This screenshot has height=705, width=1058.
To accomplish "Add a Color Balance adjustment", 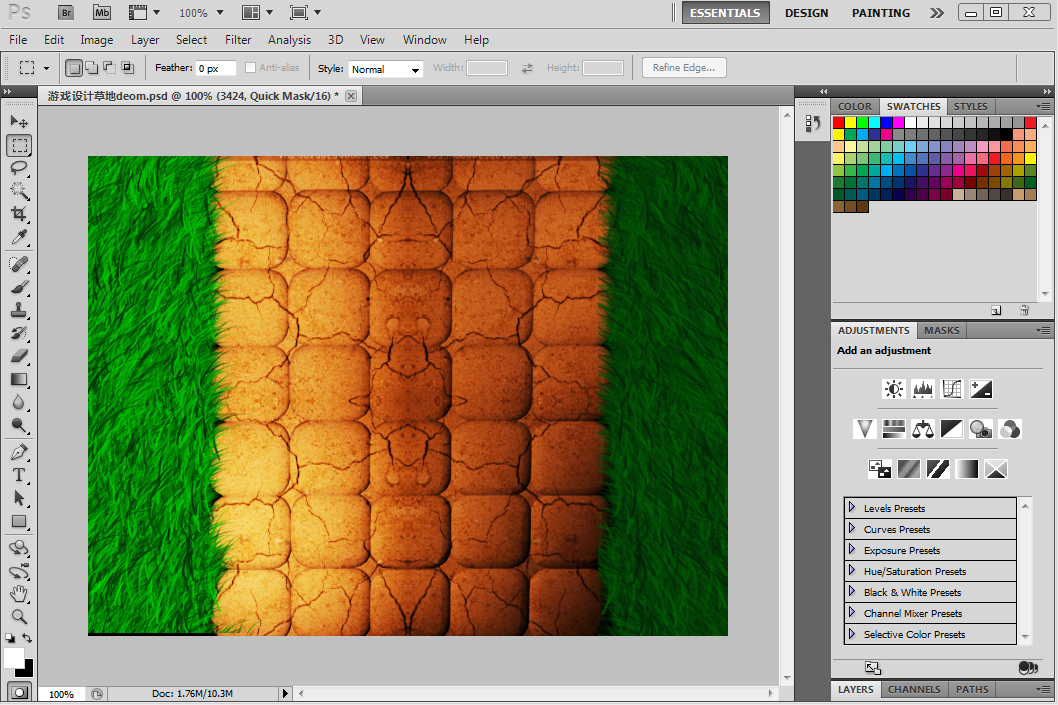I will tap(922, 429).
